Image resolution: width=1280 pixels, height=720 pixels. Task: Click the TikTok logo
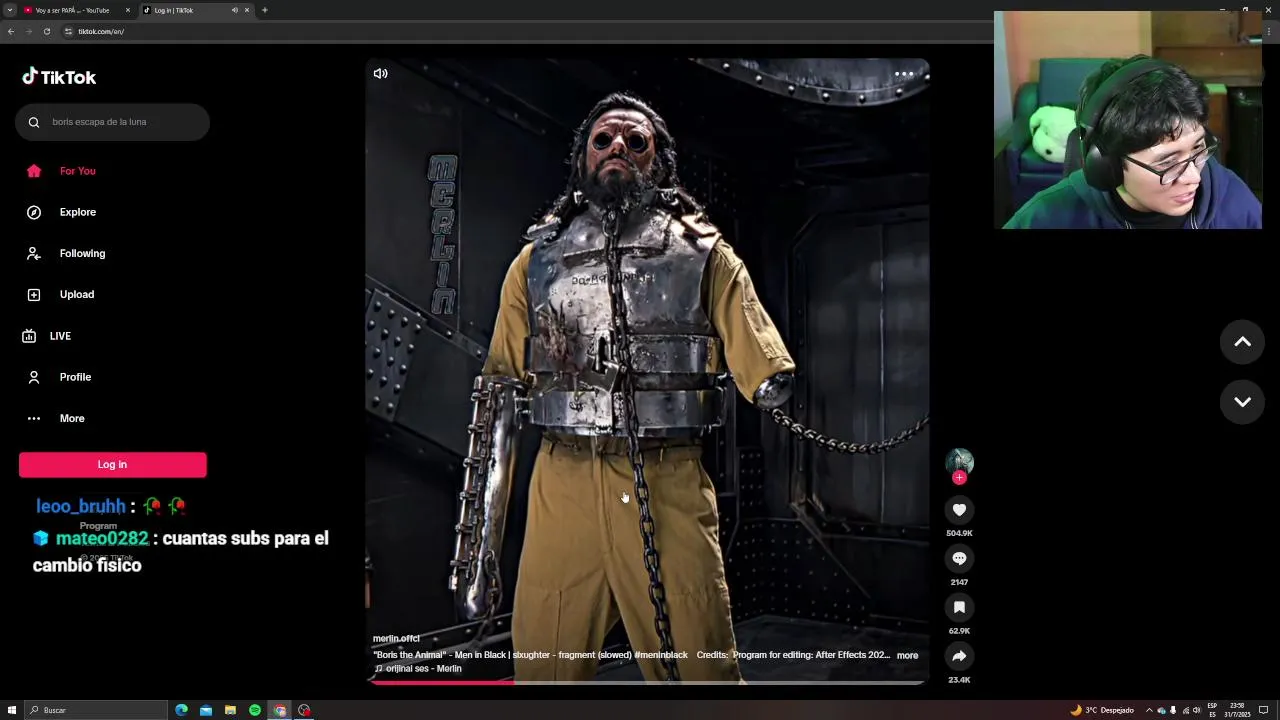(x=59, y=77)
